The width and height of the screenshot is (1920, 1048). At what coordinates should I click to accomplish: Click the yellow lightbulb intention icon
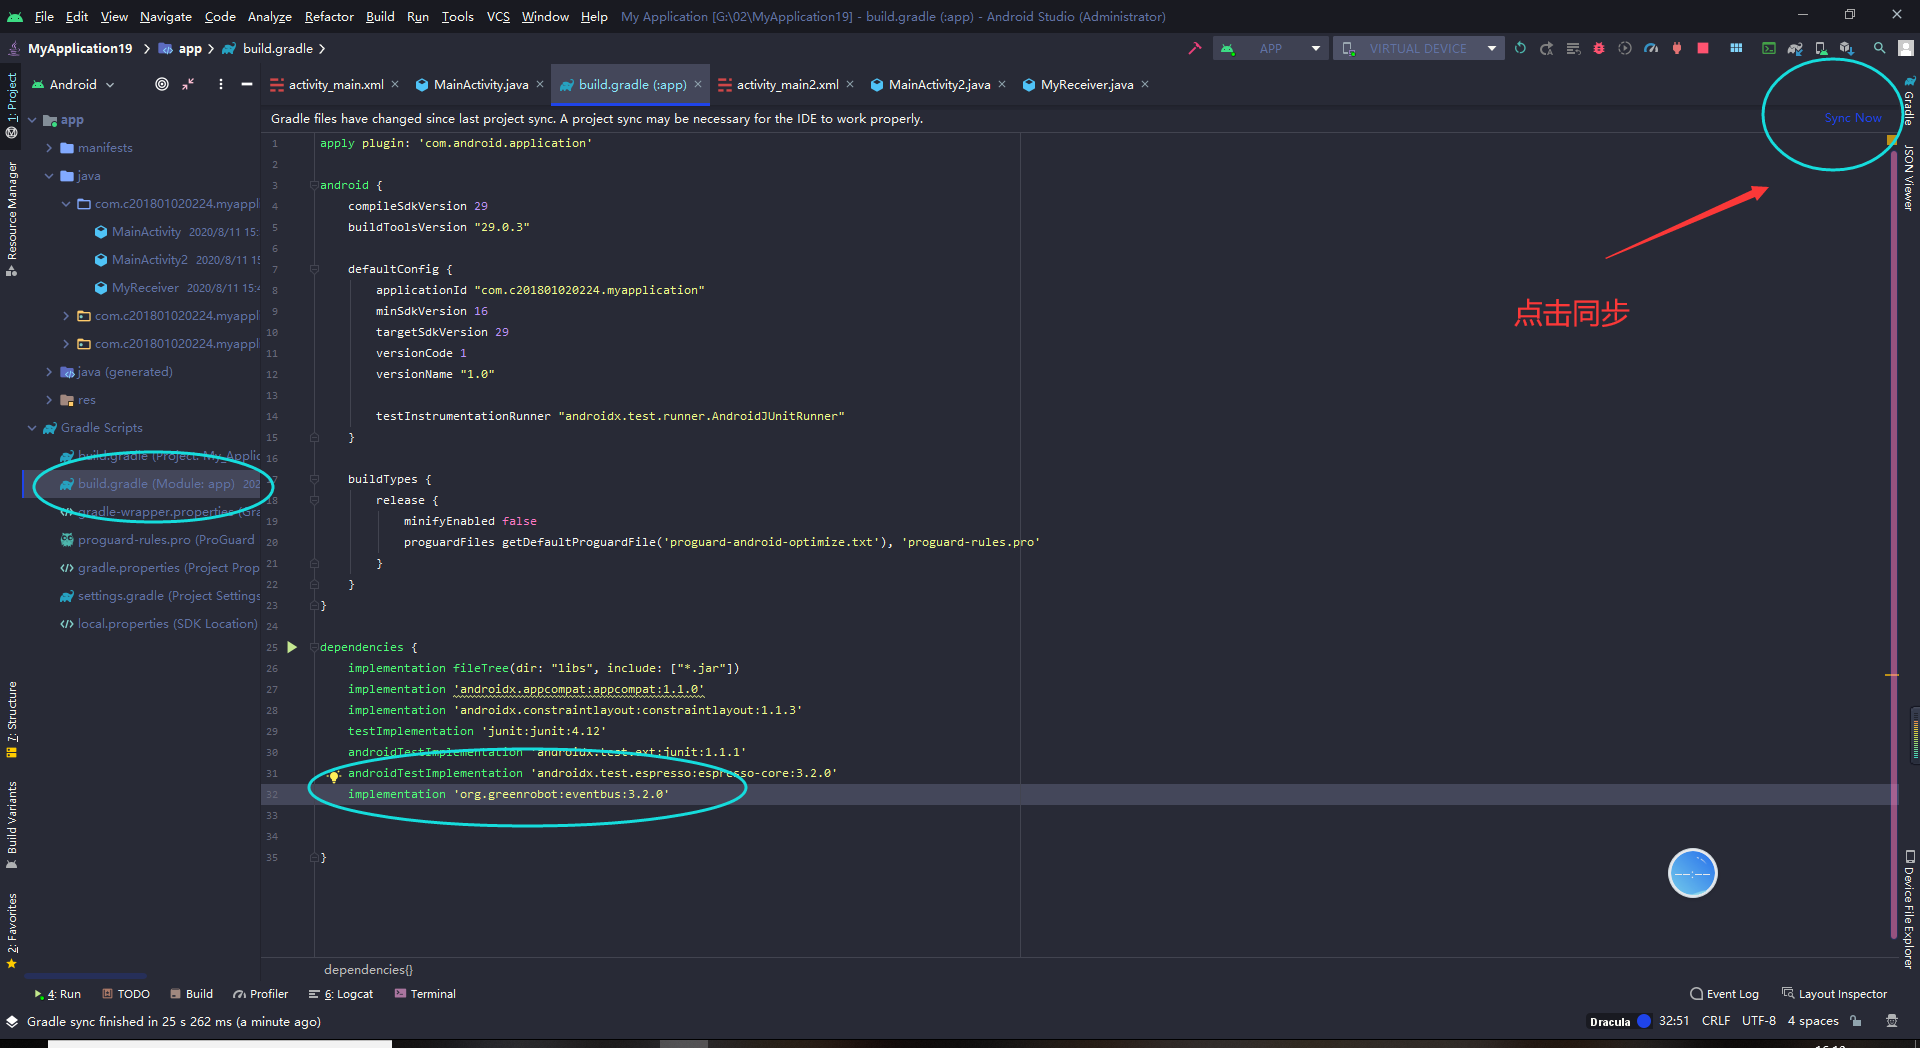334,776
